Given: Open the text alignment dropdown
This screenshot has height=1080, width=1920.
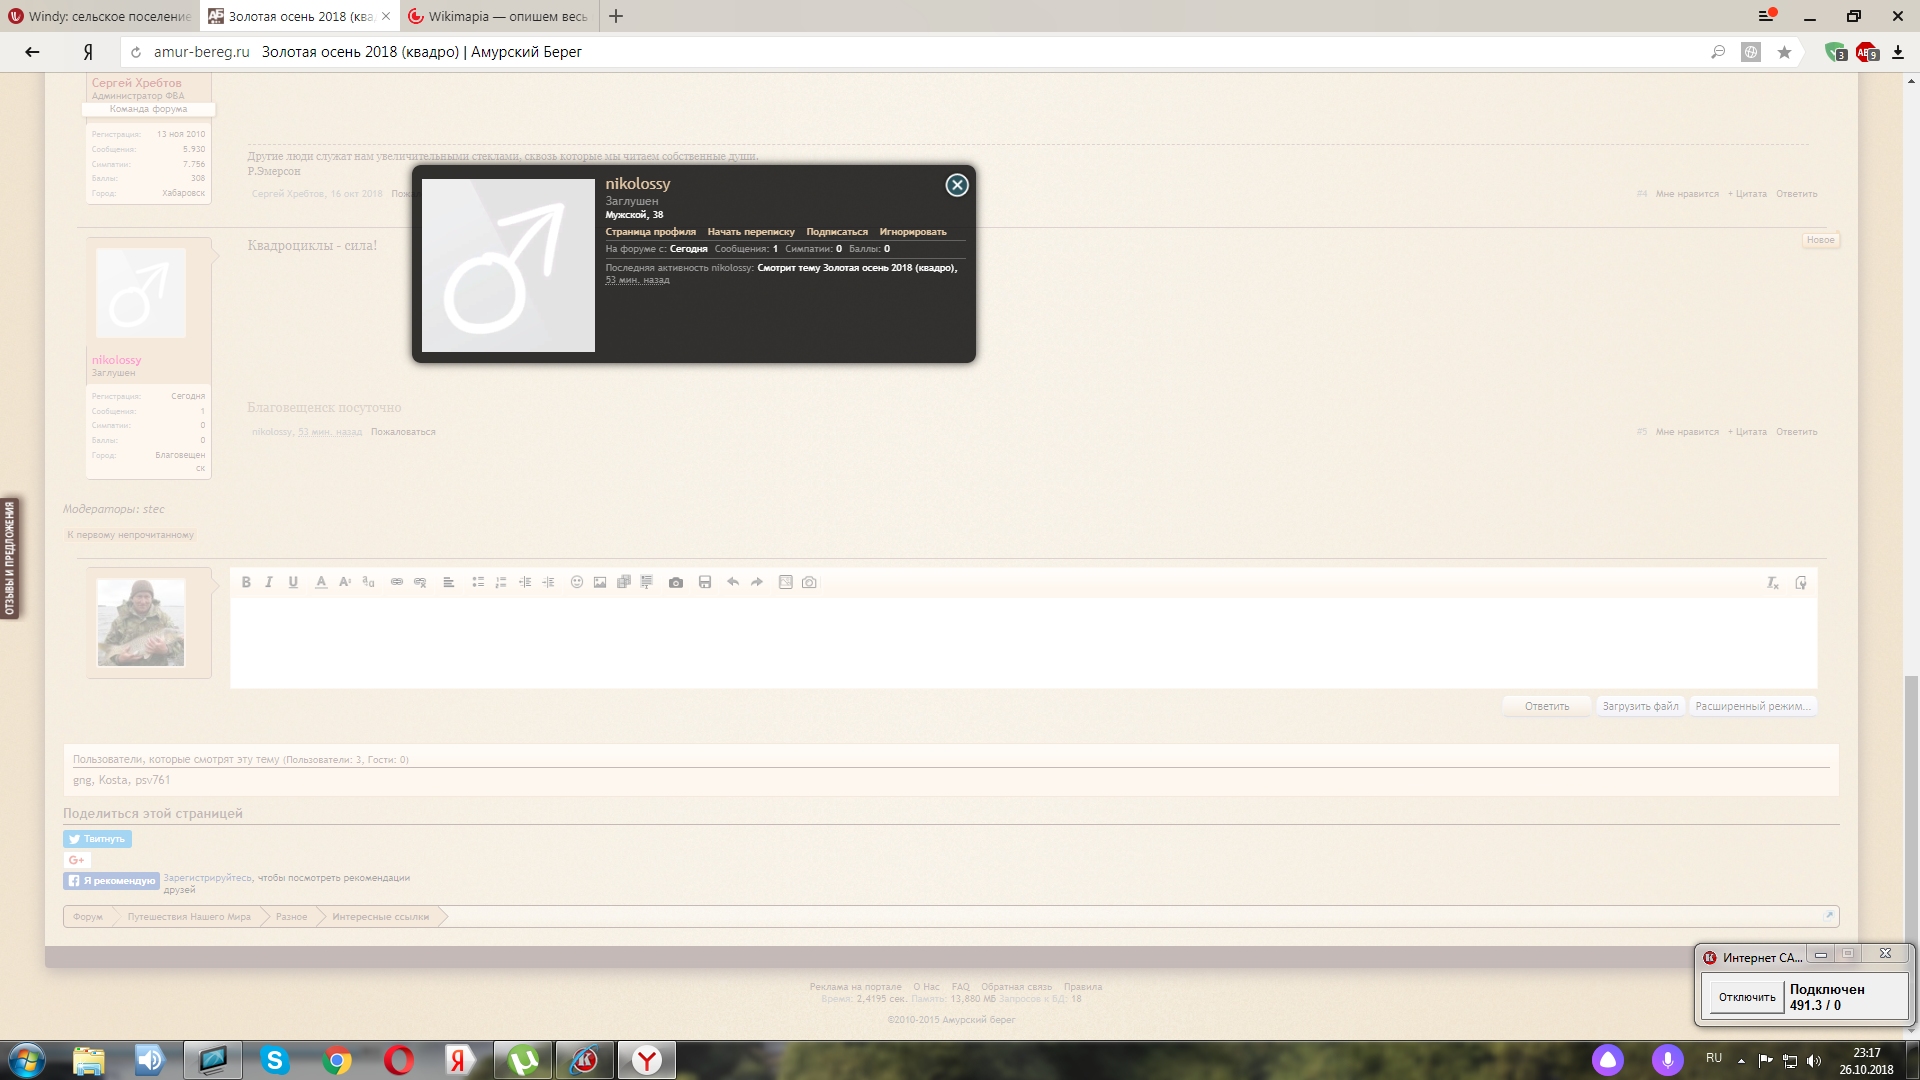Looking at the screenshot, I should click(x=449, y=582).
